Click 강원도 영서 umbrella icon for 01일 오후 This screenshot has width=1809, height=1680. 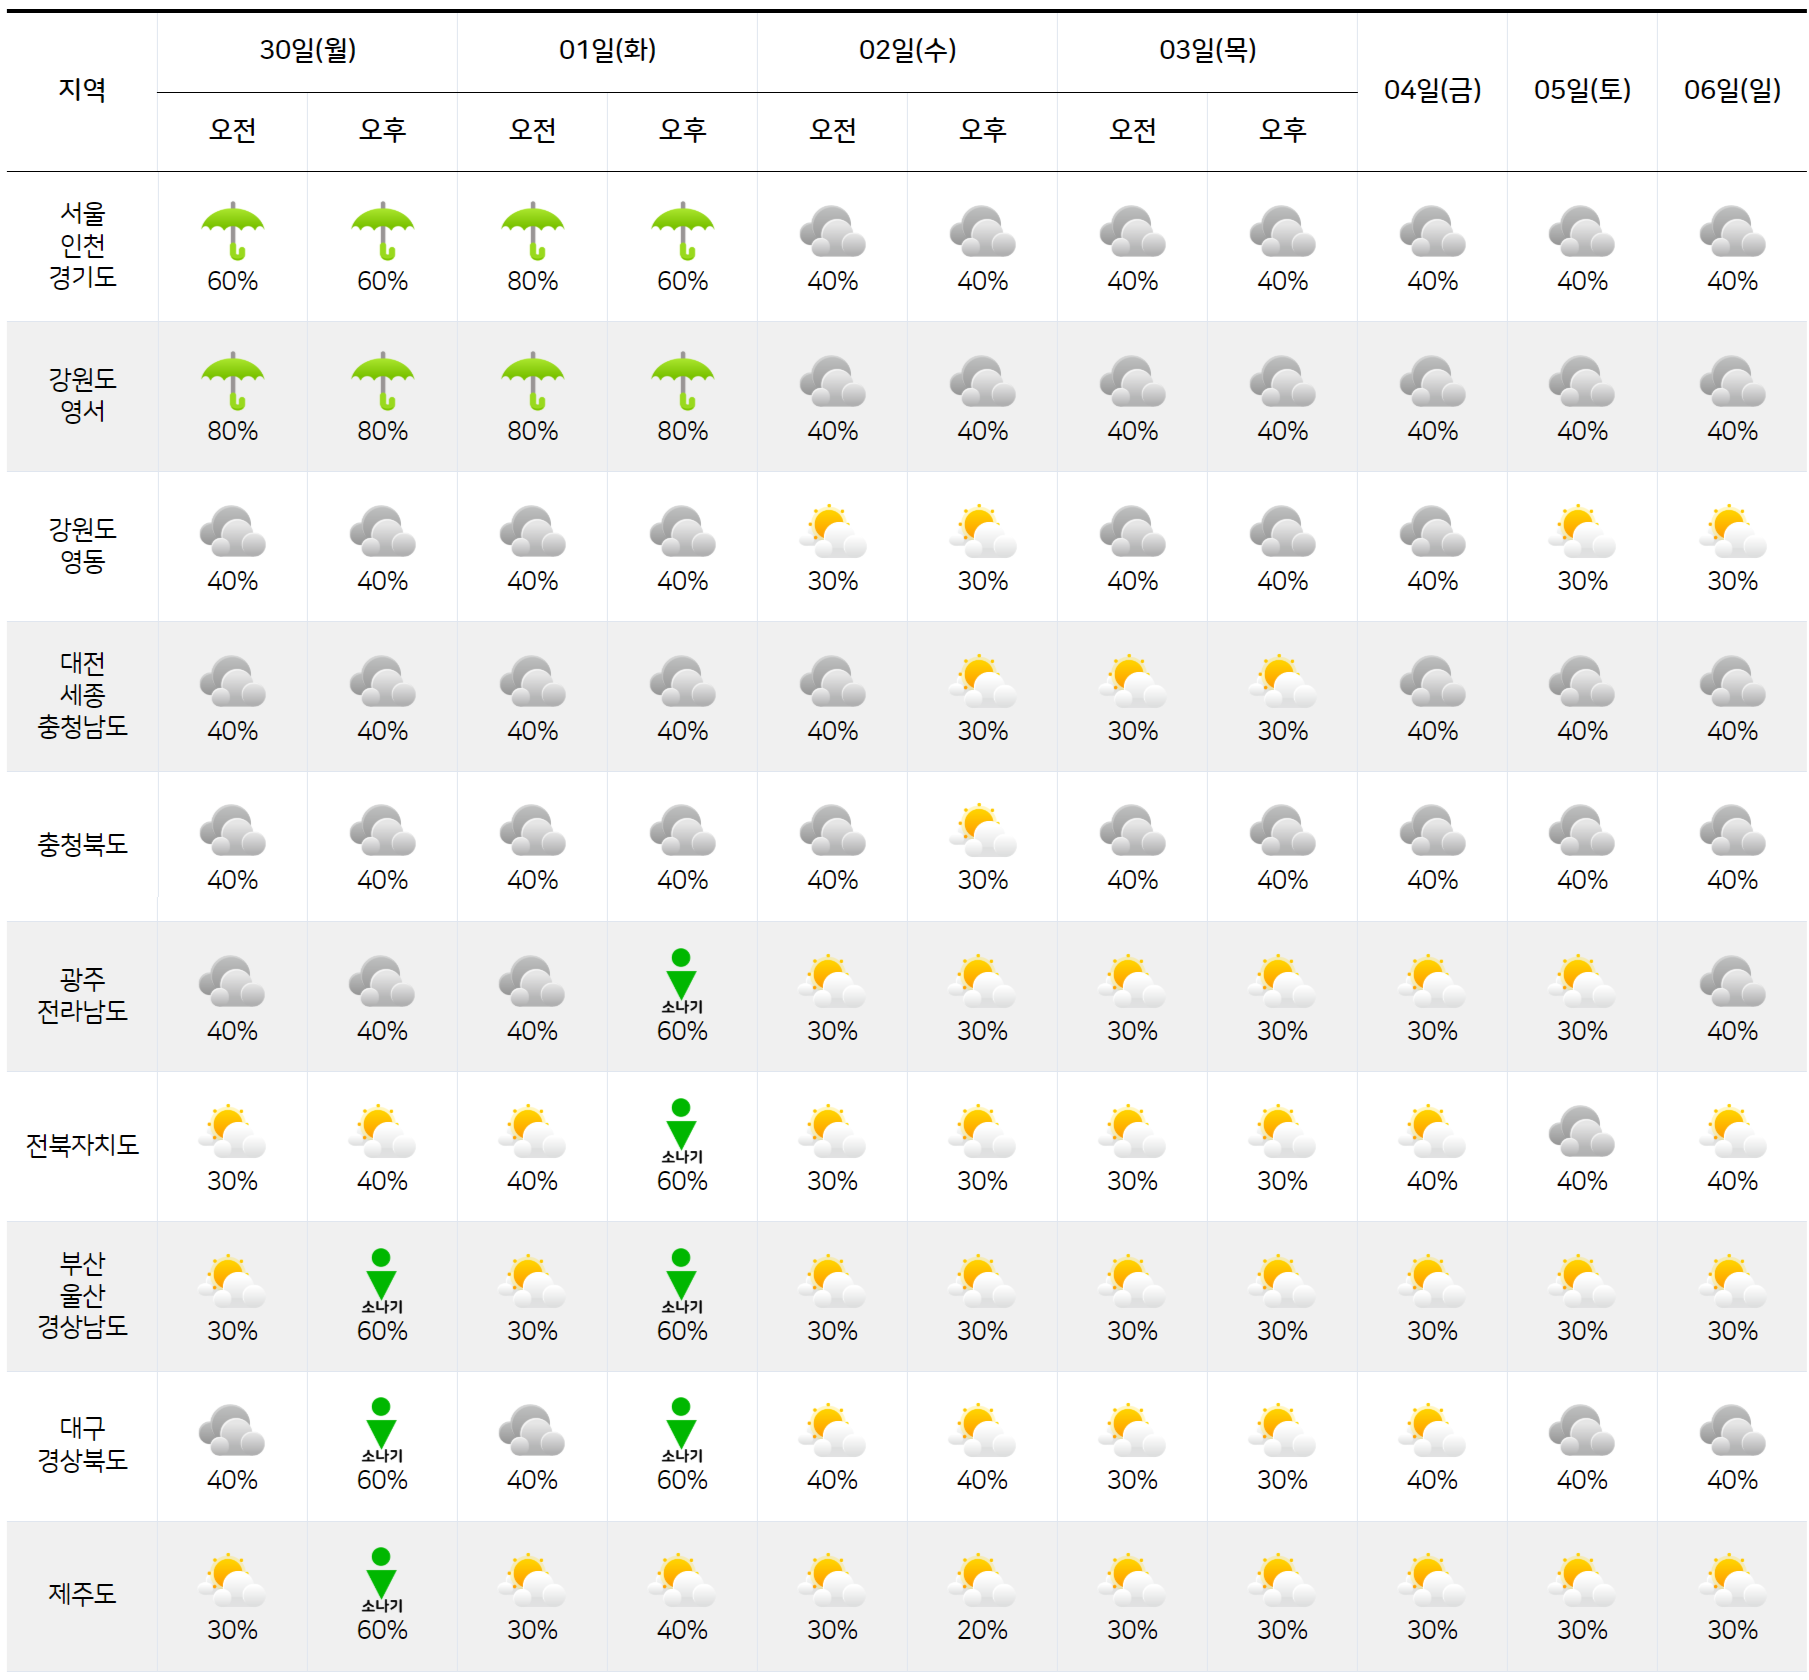(682, 381)
